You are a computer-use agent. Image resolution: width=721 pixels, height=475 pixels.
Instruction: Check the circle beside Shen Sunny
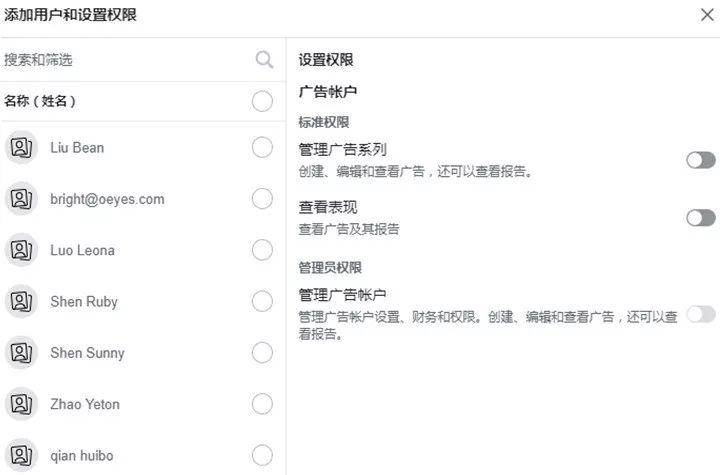262,353
